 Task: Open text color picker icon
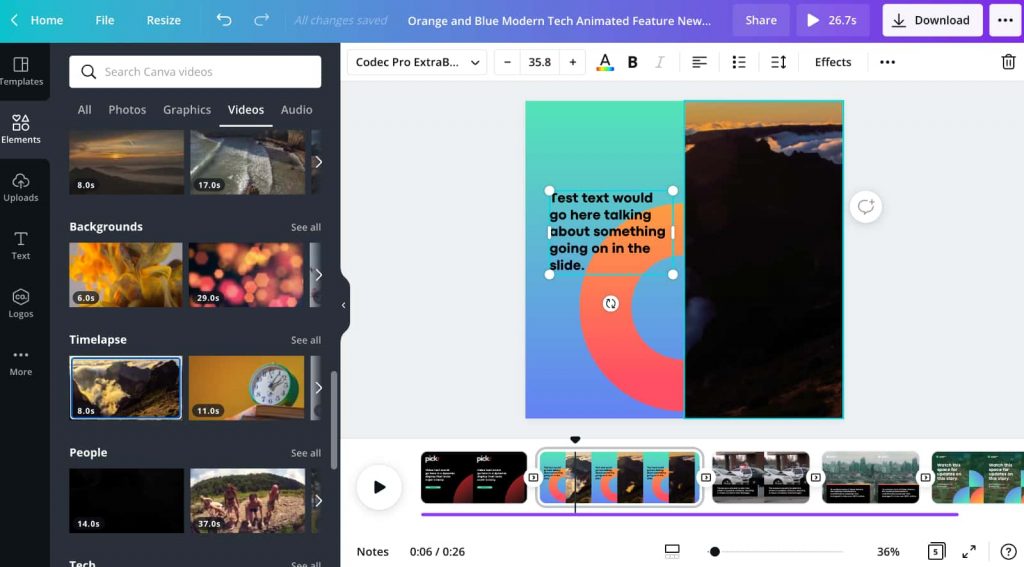pos(605,62)
